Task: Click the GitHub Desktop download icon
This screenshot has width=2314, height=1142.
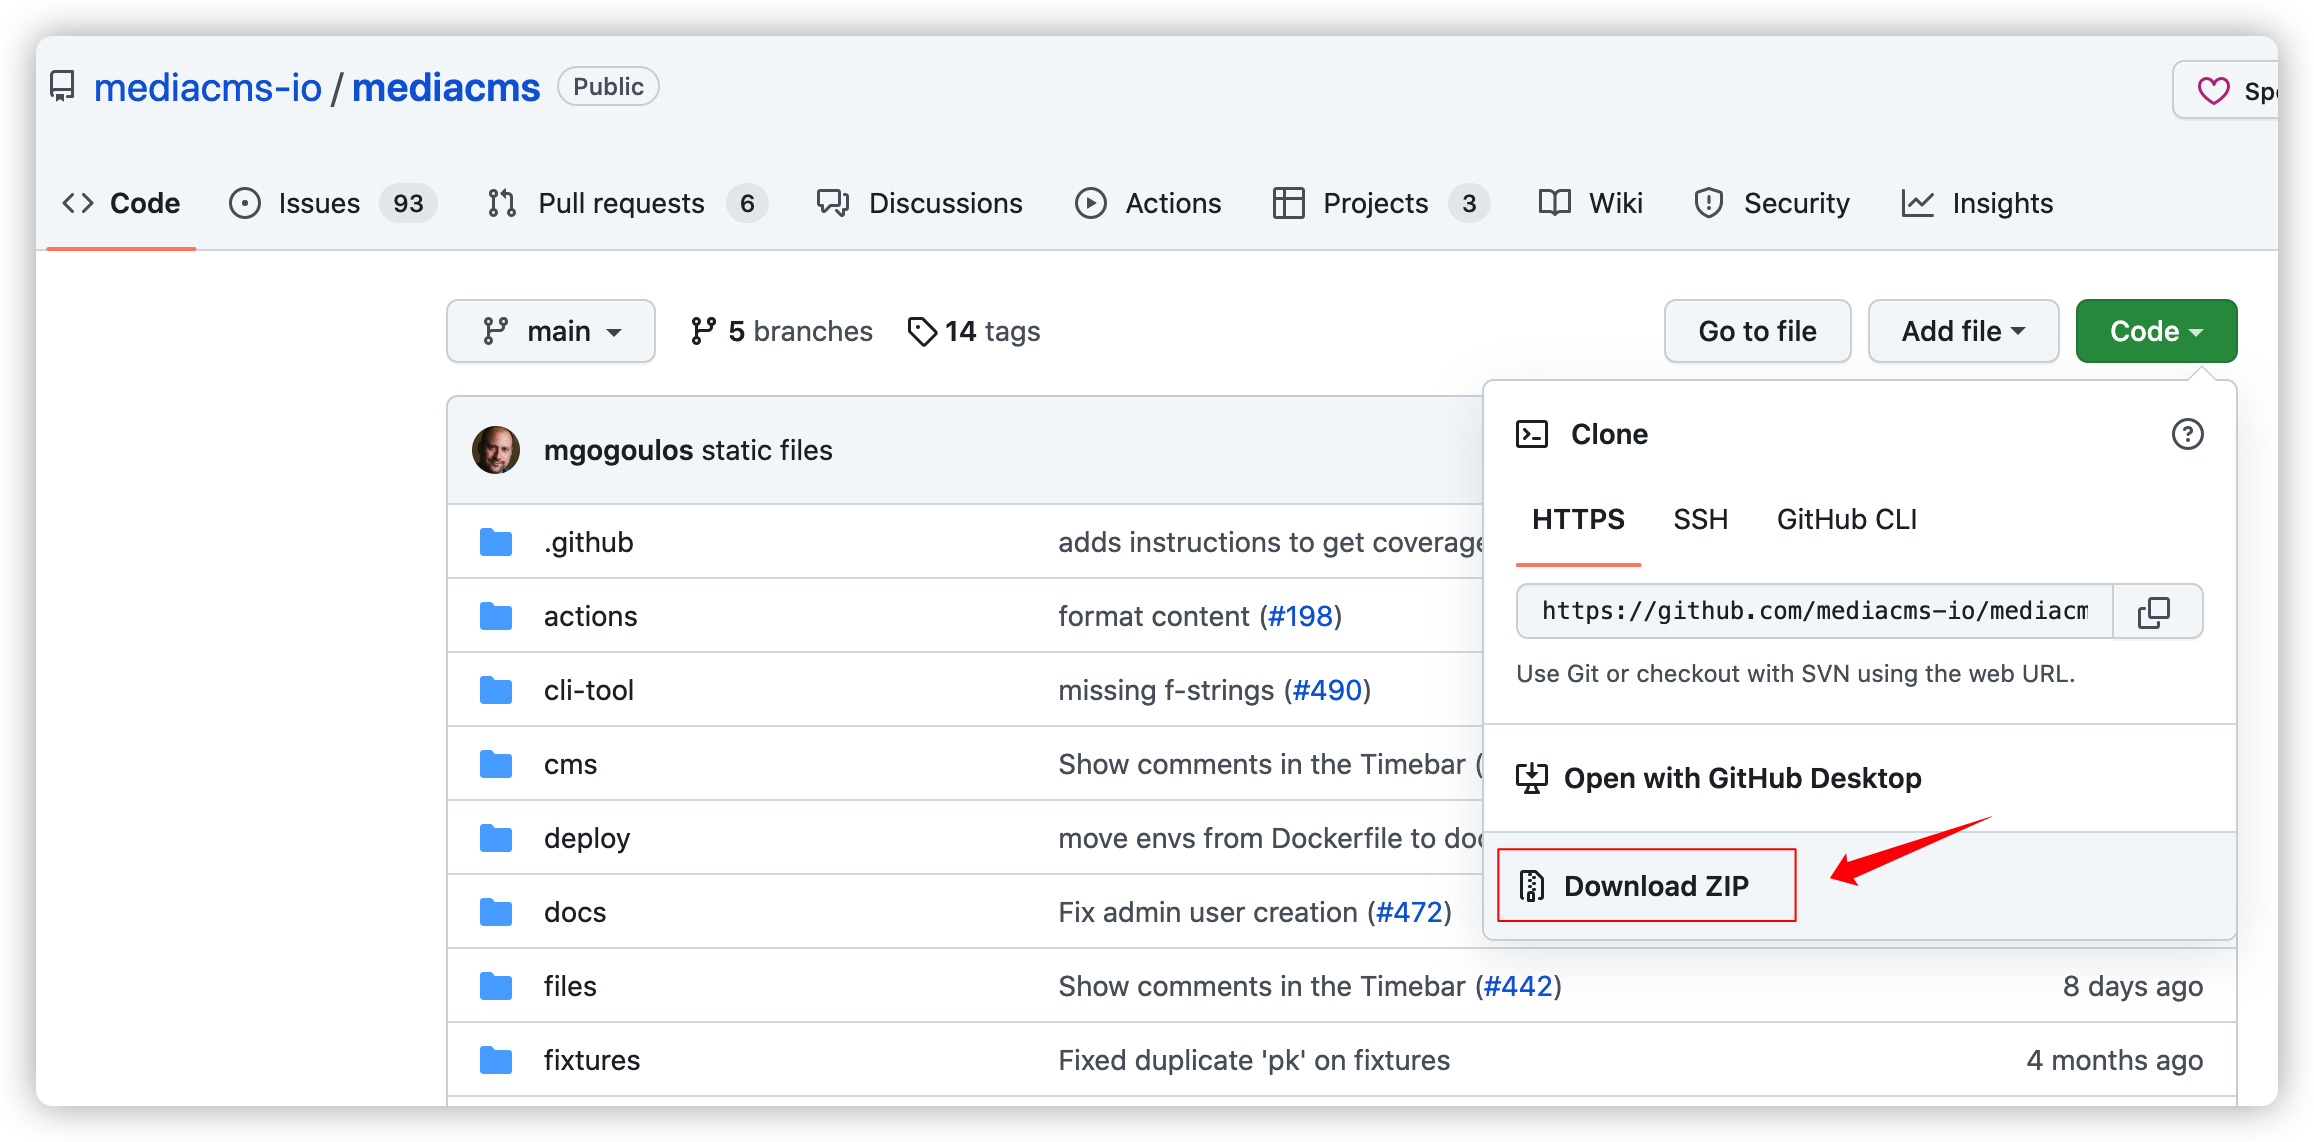Action: [1531, 778]
